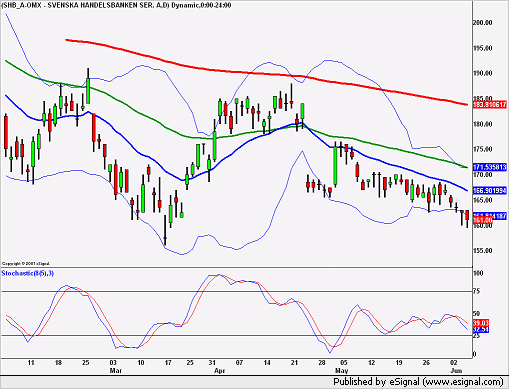The height and width of the screenshot is (389, 509).
Task: Click the 155.00 price axis label
Action: [482, 251]
